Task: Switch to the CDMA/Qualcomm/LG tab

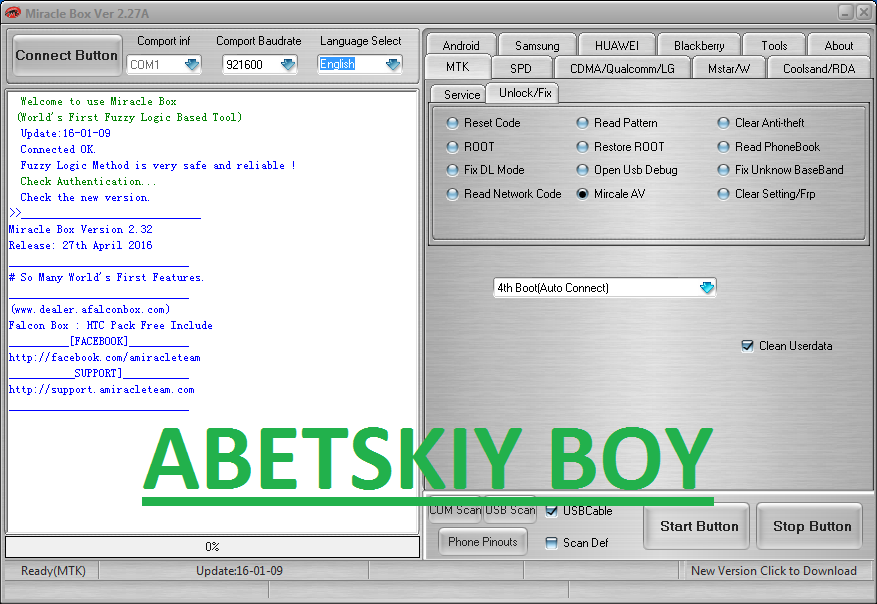Action: click(x=622, y=68)
